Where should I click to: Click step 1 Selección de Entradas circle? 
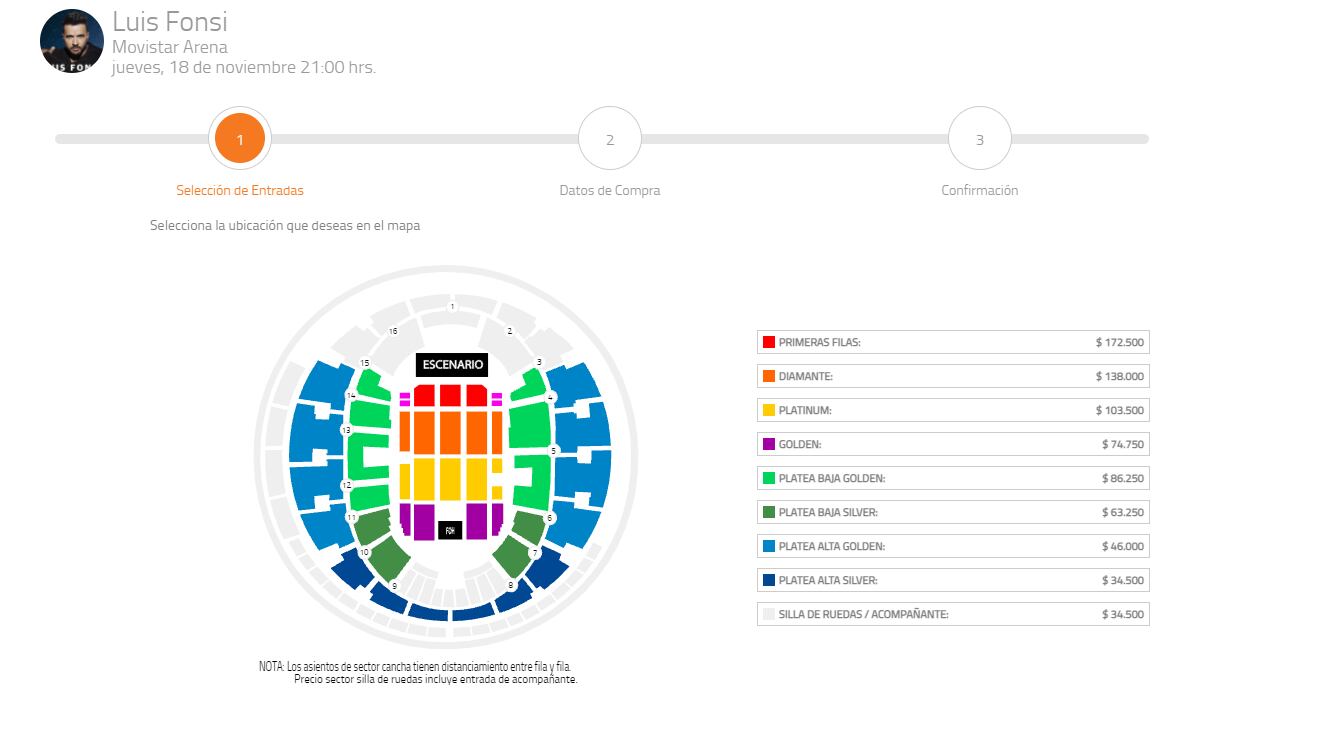(x=240, y=139)
